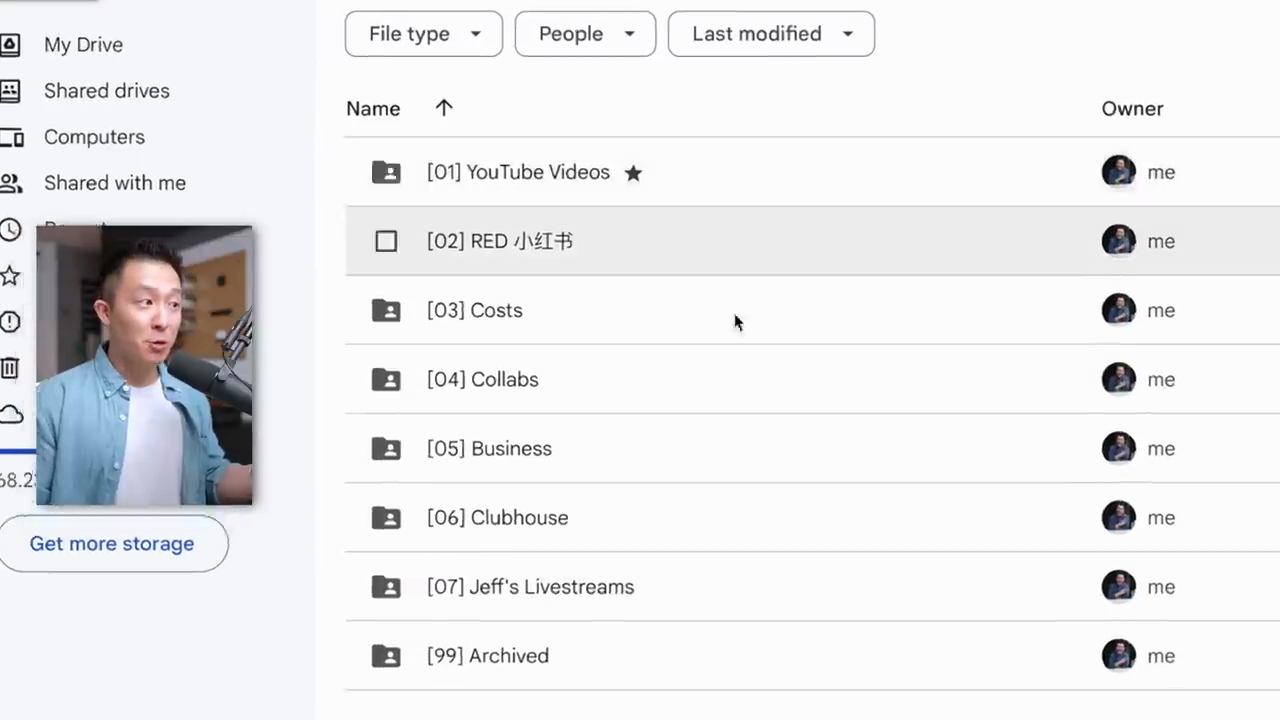Click the Shared with me people icon

coord(10,183)
